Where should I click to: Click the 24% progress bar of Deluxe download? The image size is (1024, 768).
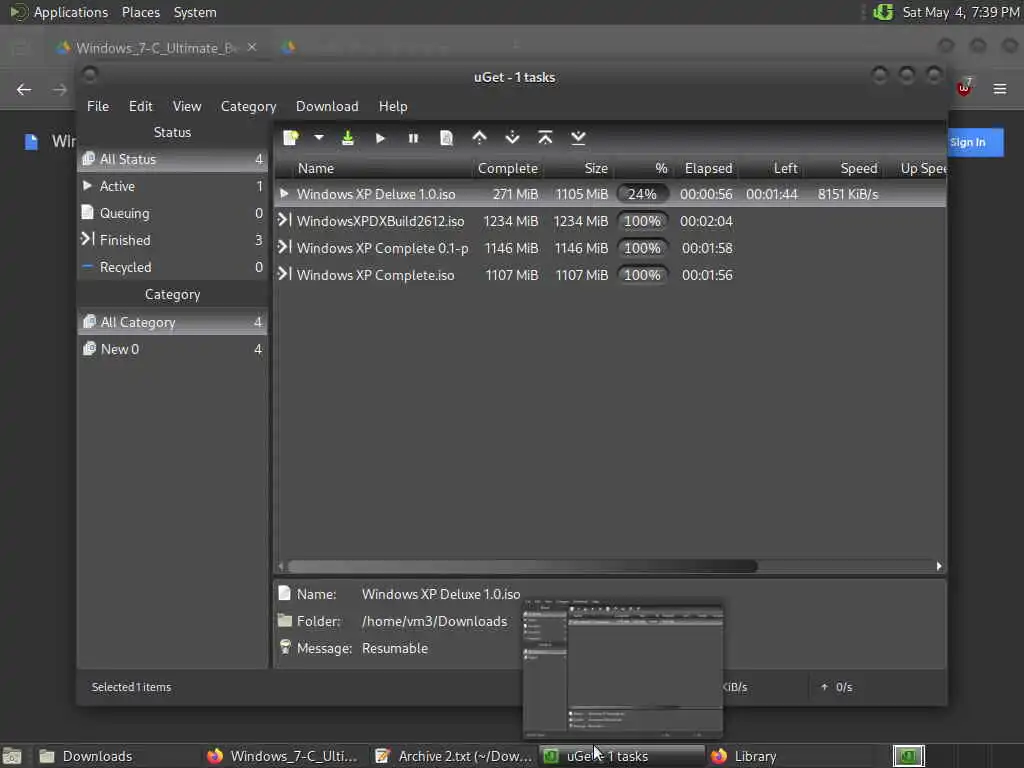point(643,194)
